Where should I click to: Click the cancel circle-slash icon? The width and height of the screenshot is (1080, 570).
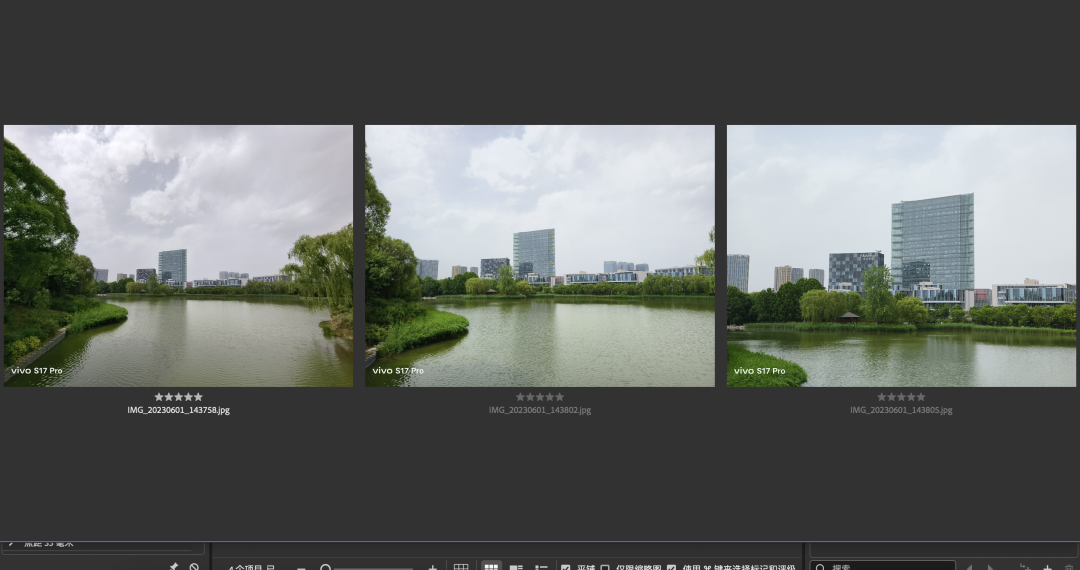click(194, 567)
